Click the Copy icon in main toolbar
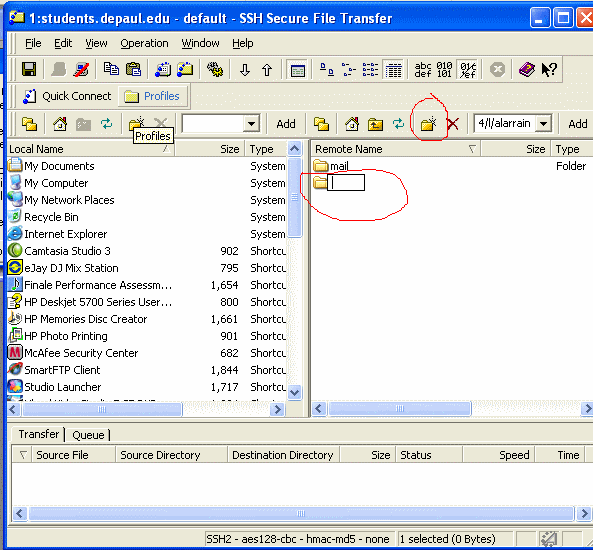The height and width of the screenshot is (550, 593). point(111,69)
